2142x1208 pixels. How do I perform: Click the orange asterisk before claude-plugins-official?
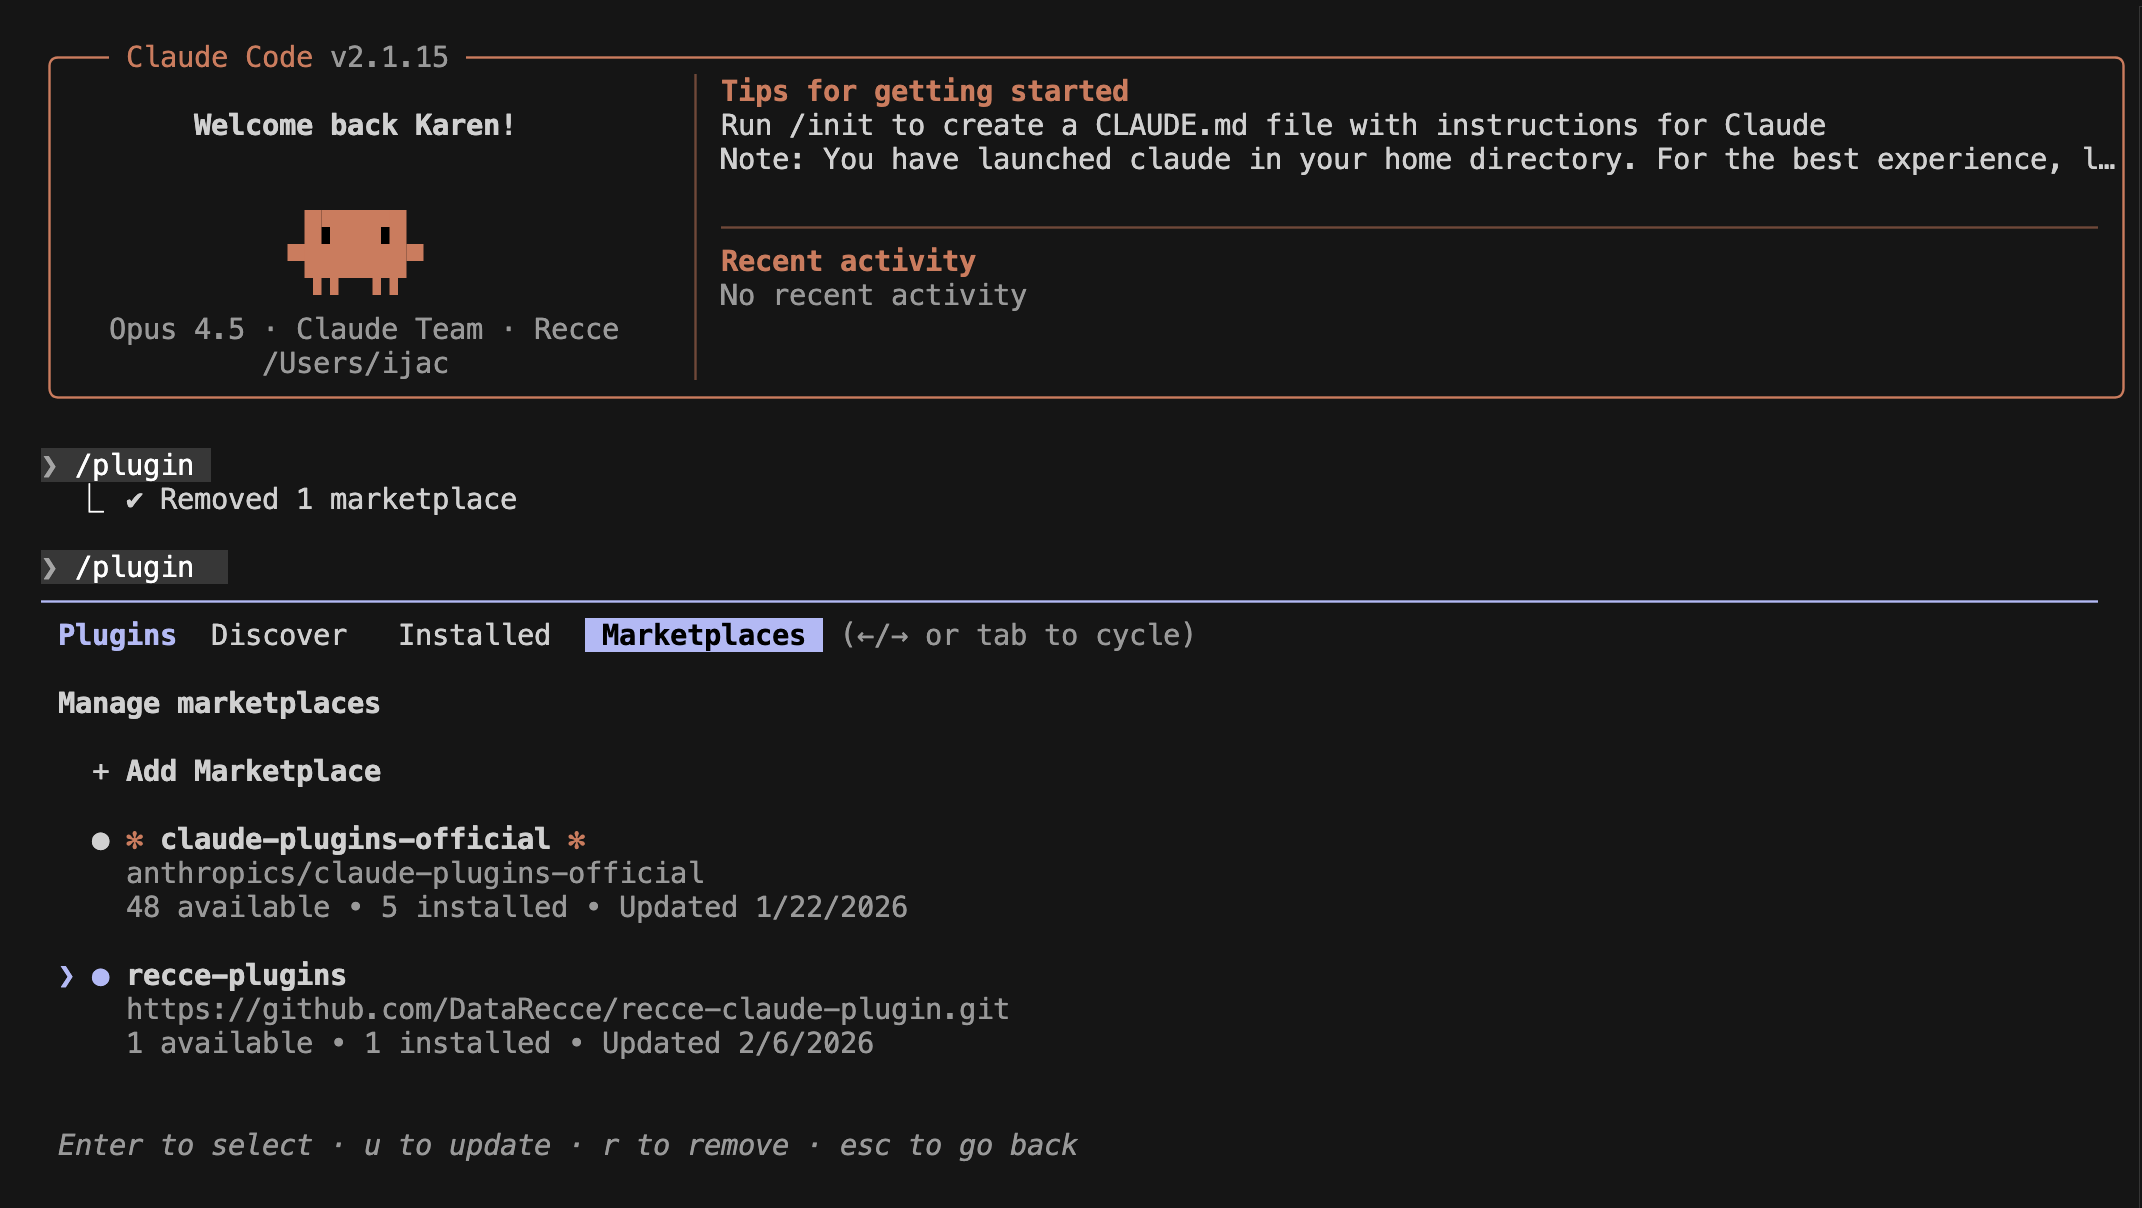(135, 840)
